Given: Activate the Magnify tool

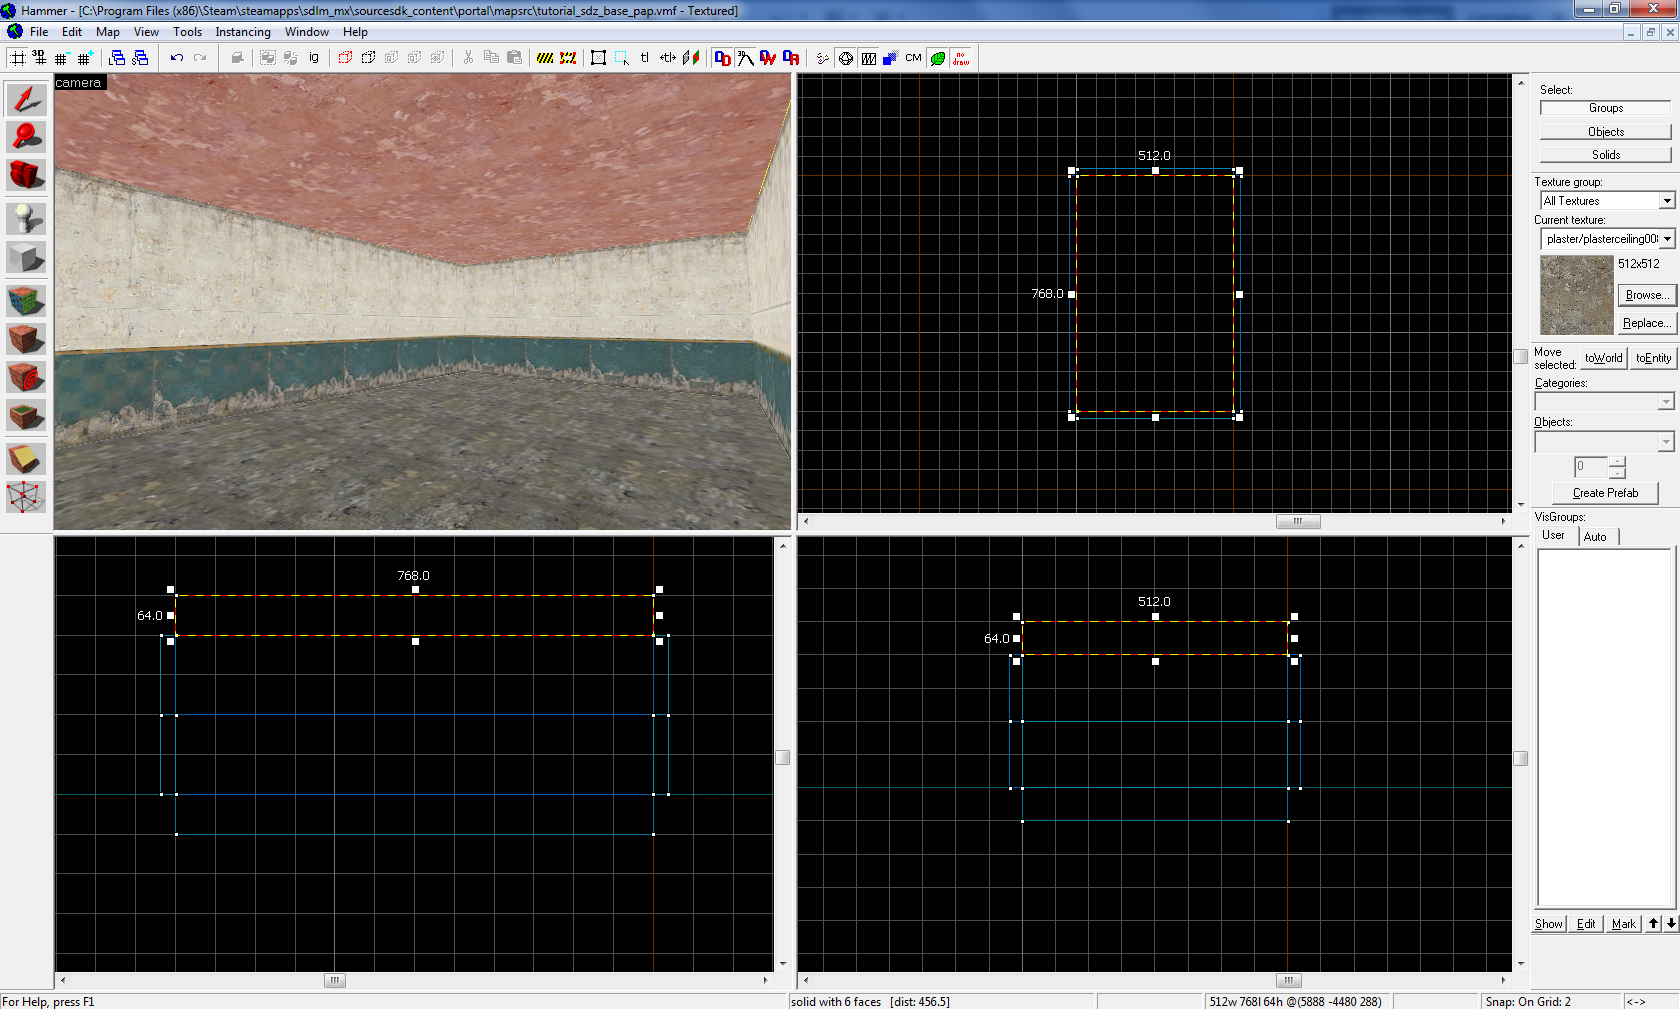Looking at the screenshot, I should pos(26,137).
